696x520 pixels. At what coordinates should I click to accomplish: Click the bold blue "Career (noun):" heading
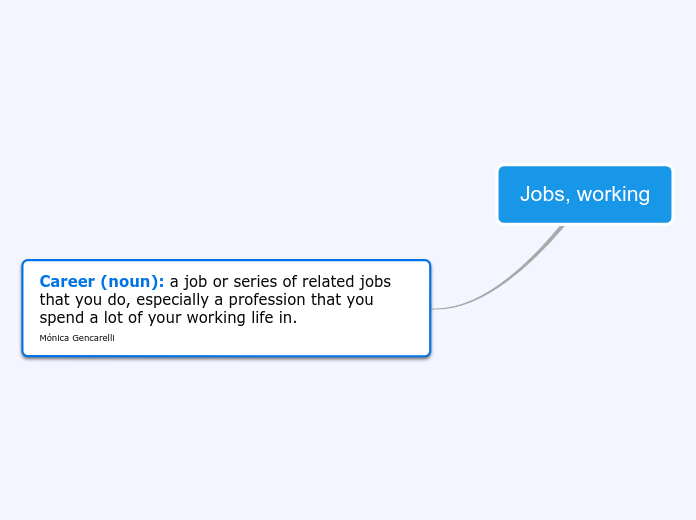[101, 282]
